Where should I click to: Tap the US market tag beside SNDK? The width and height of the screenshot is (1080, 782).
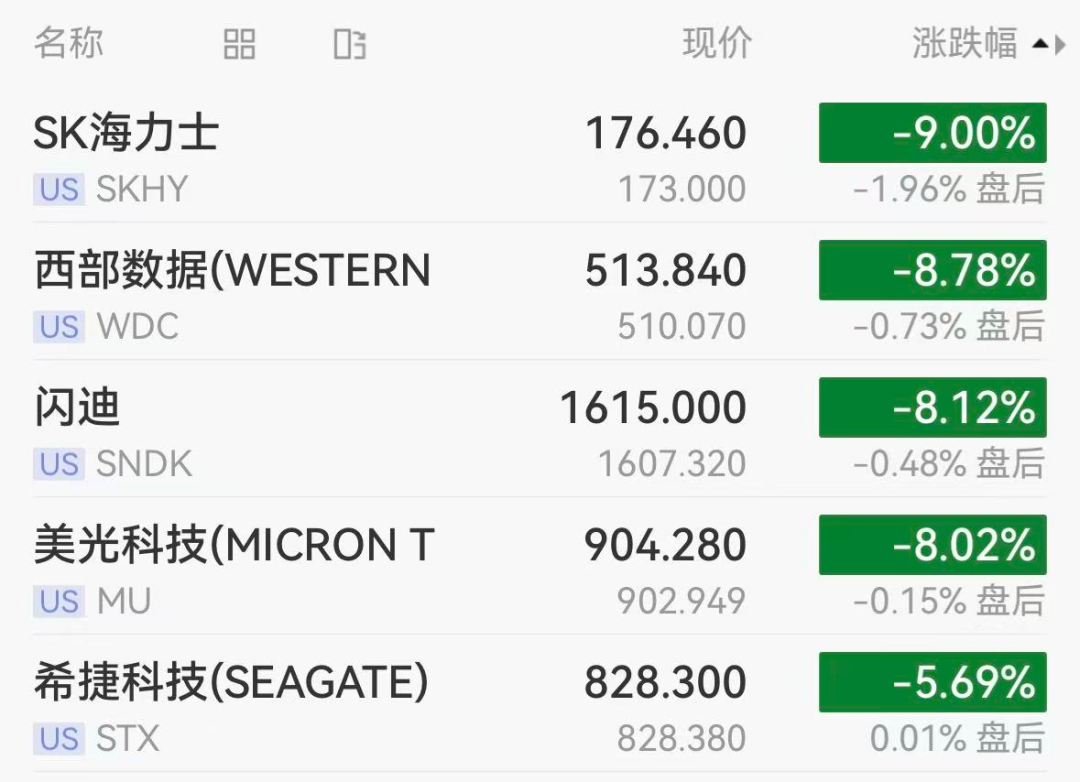(x=59, y=464)
